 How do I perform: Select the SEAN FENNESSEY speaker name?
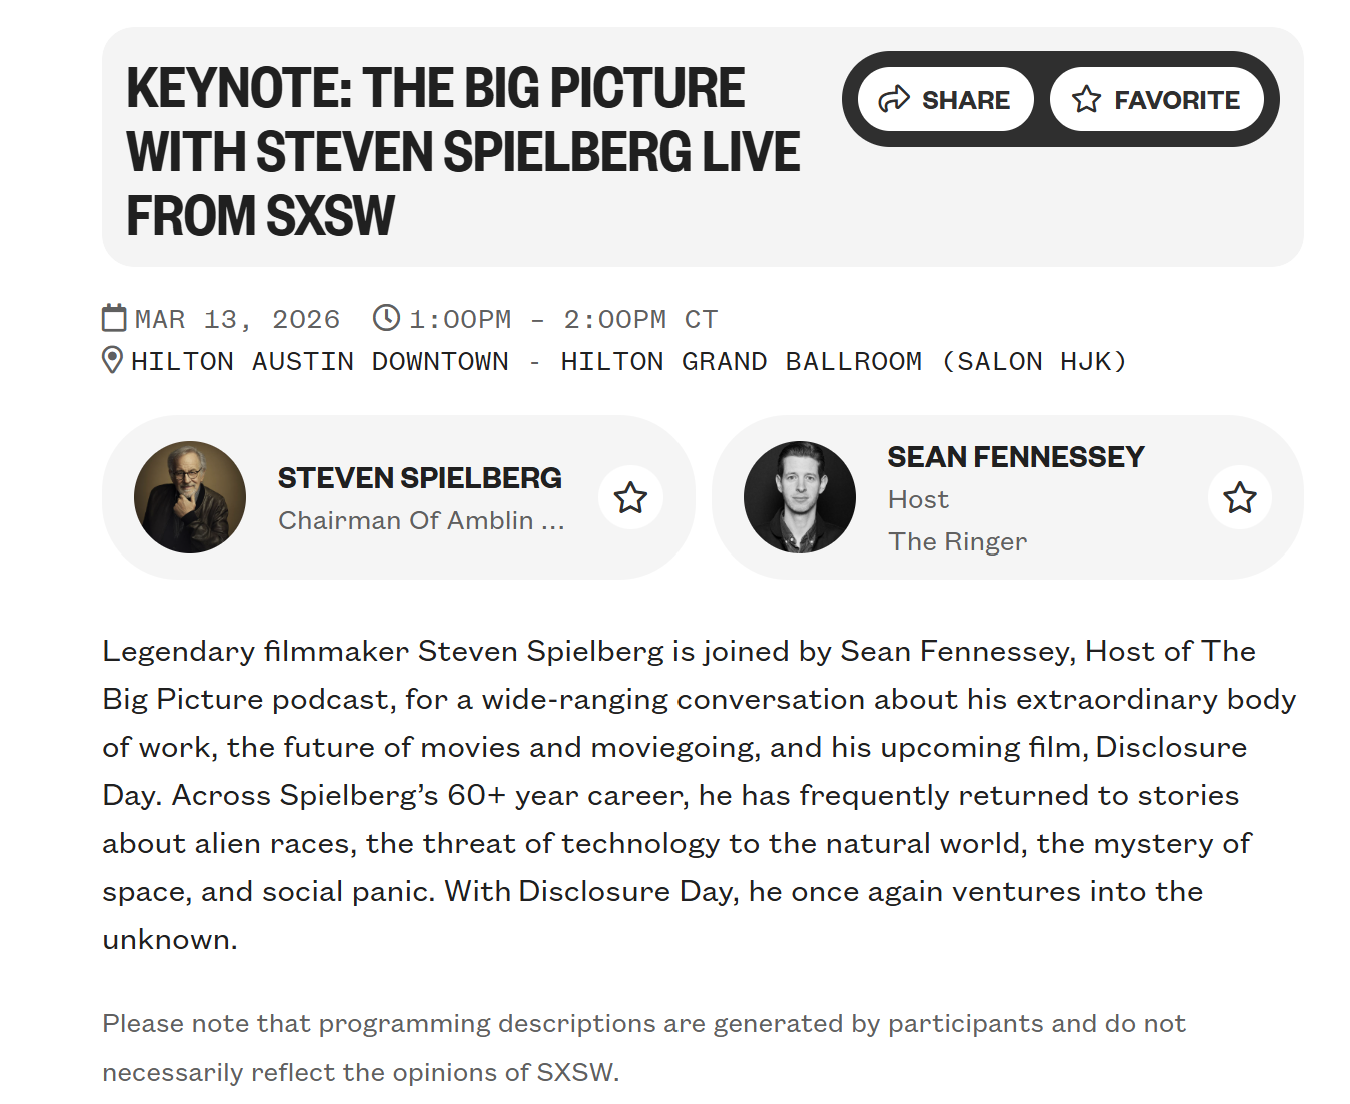tap(1015, 457)
